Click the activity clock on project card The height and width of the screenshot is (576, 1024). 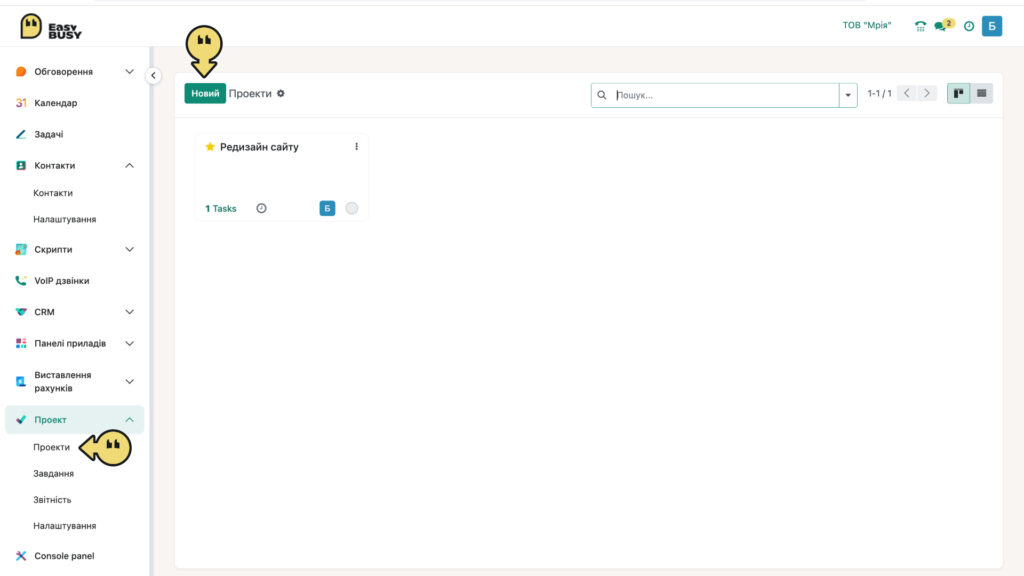tap(261, 208)
